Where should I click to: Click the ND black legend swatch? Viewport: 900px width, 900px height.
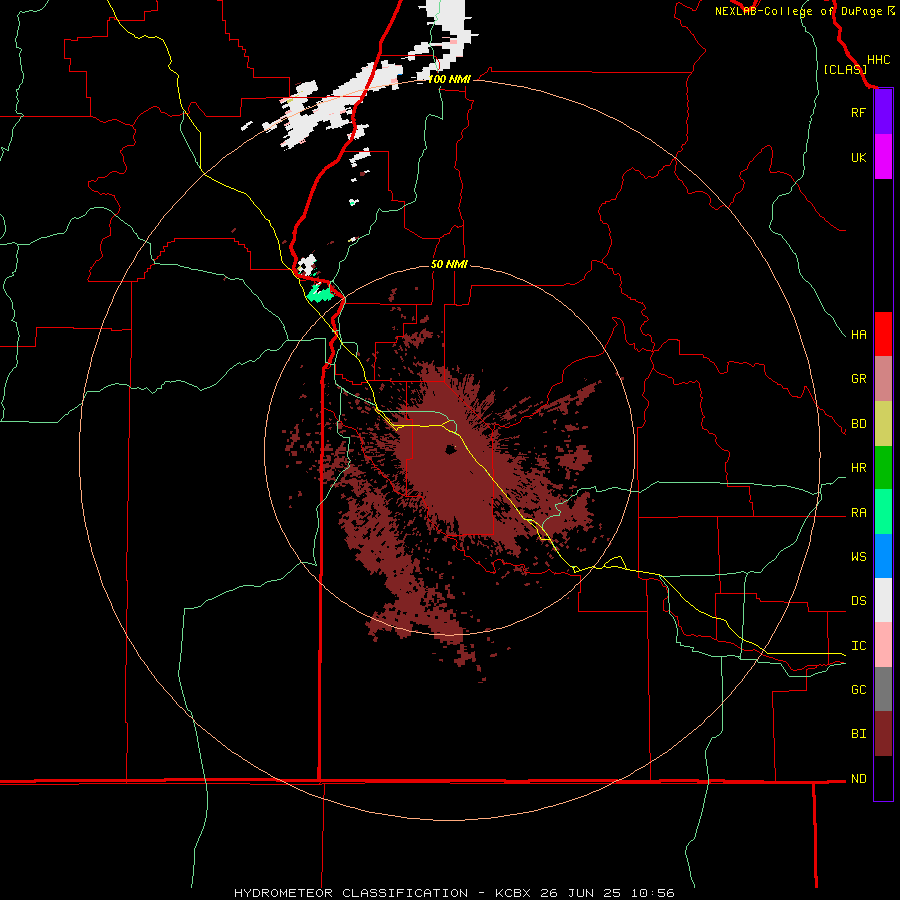(x=883, y=778)
